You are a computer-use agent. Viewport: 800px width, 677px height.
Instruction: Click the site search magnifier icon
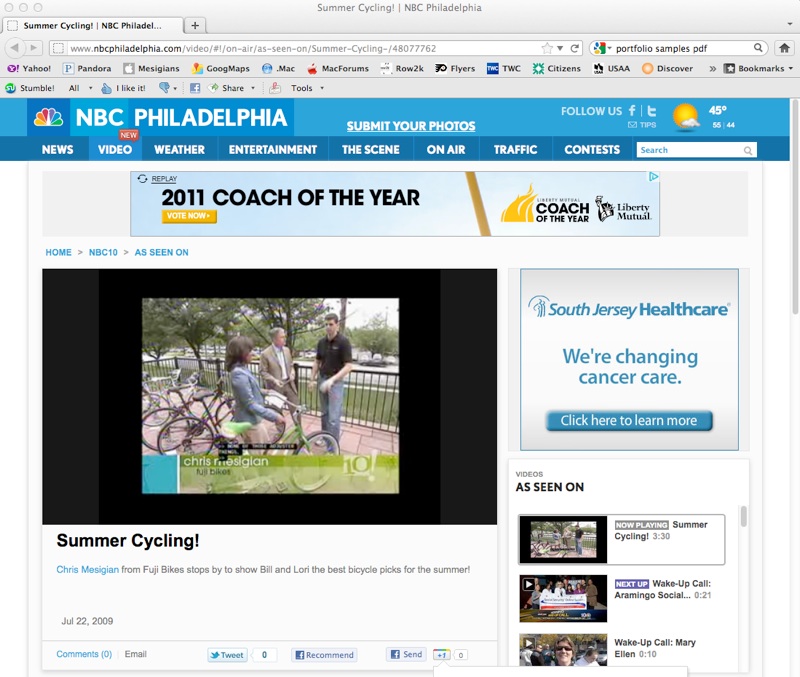click(748, 150)
